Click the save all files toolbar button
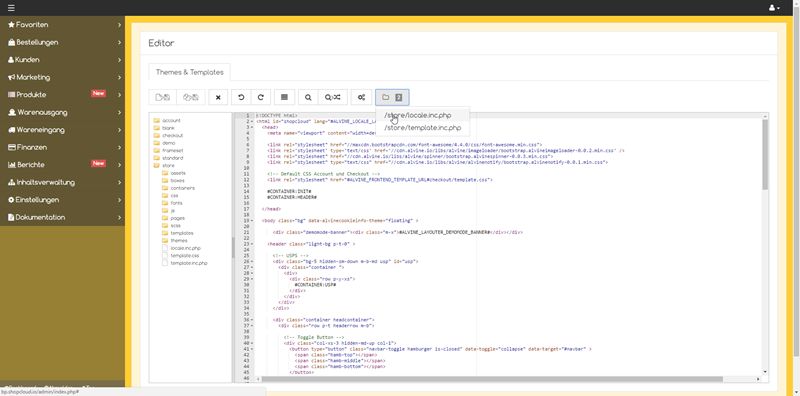 (x=191, y=97)
